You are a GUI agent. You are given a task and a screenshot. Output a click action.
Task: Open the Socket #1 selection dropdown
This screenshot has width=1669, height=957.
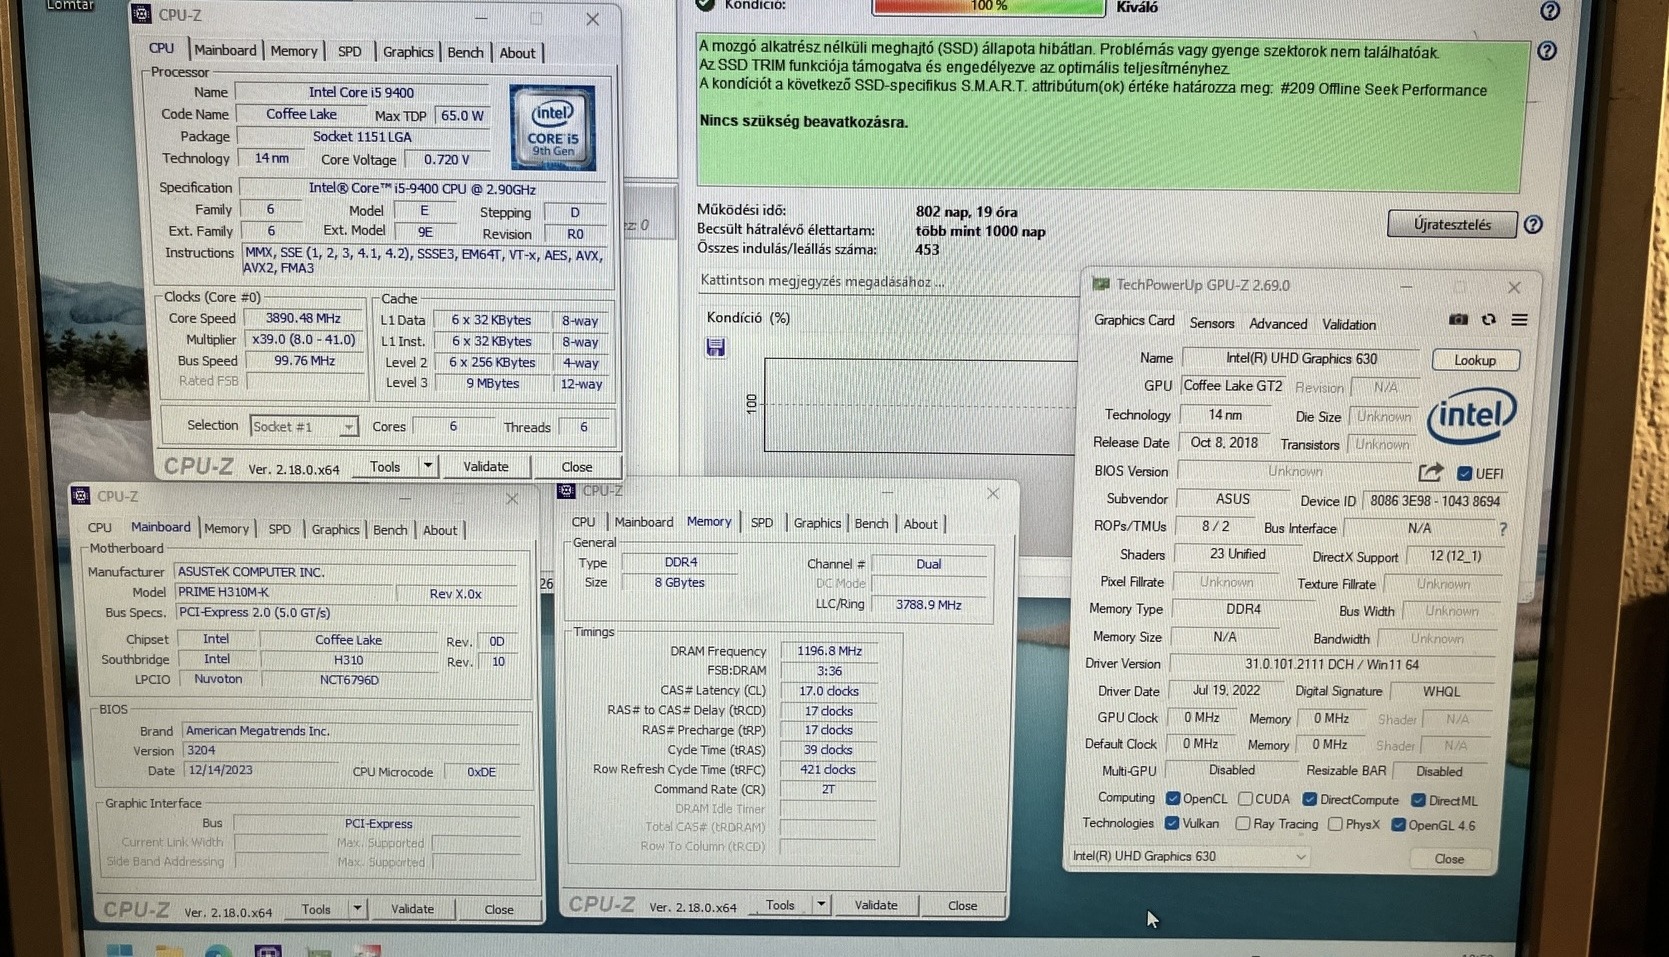point(304,427)
